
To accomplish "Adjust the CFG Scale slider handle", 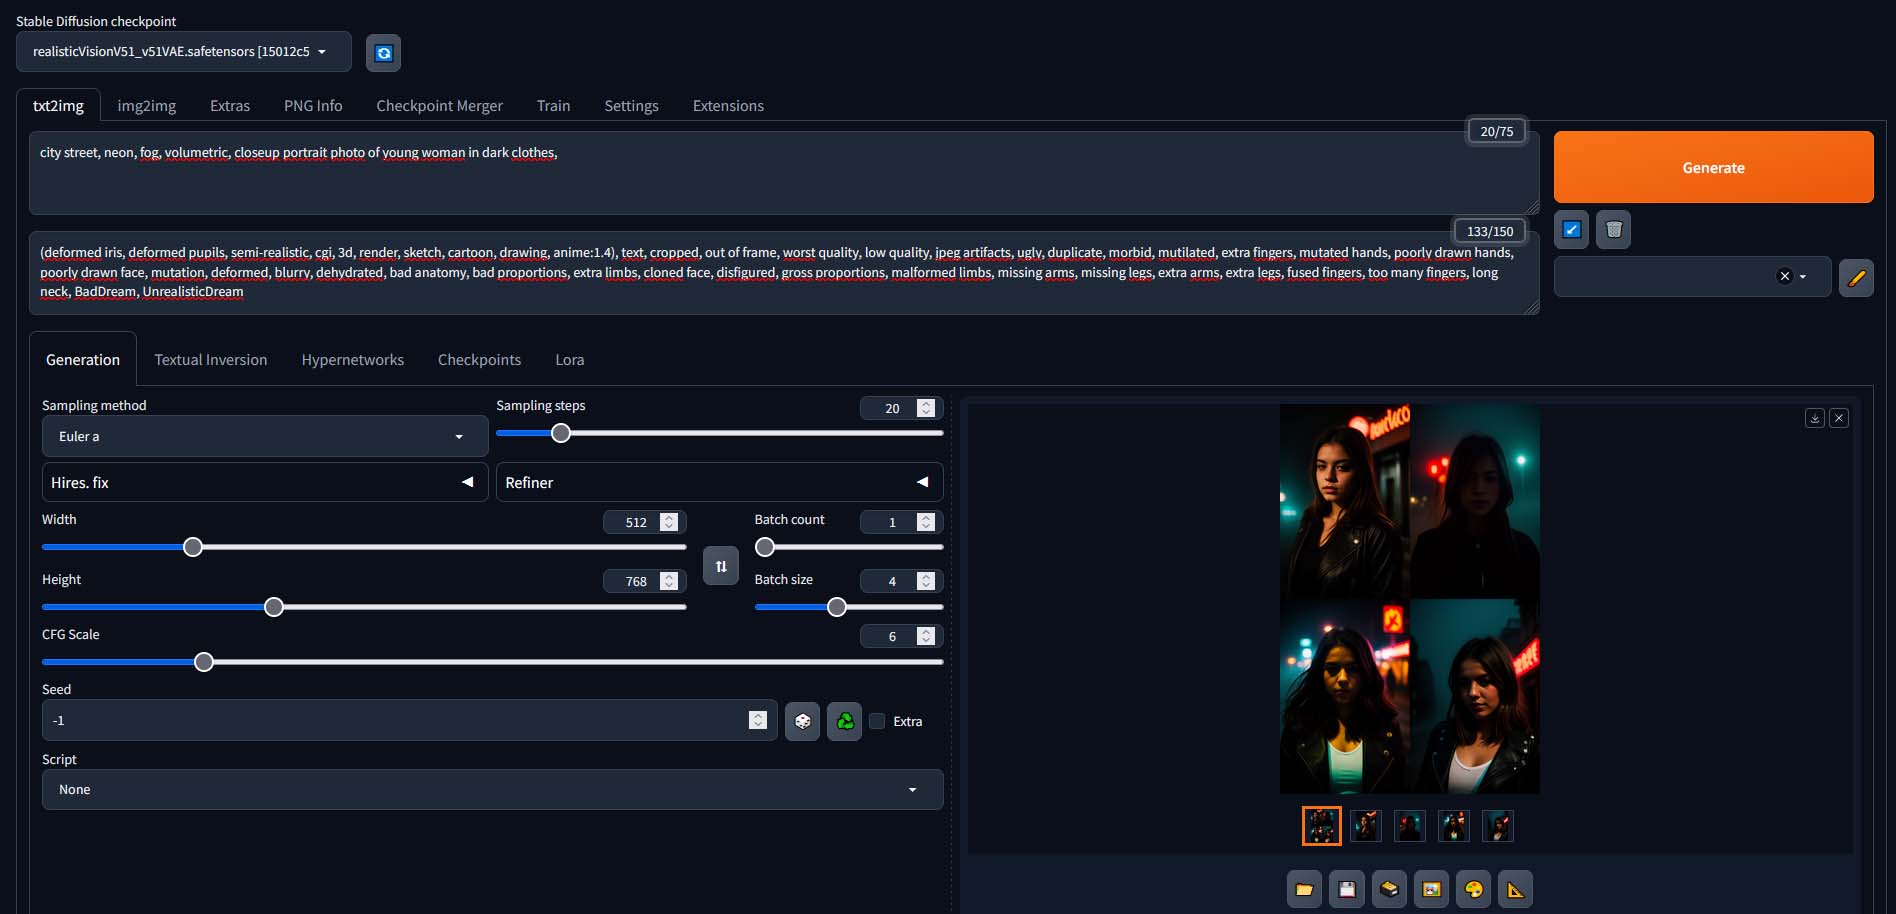I will (204, 662).
